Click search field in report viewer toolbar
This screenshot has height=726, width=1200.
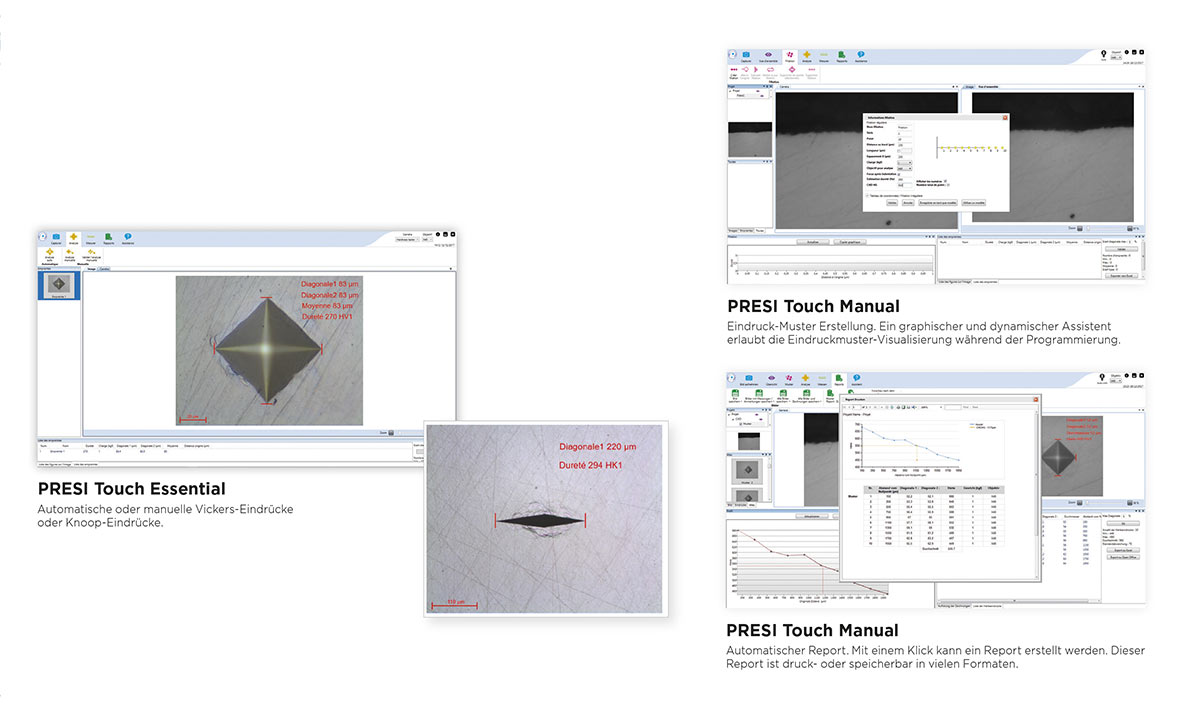point(952,407)
